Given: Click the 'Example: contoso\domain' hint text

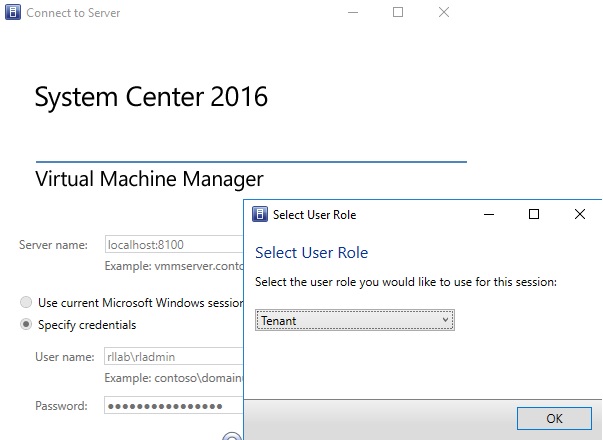Looking at the screenshot, I should [174, 378].
